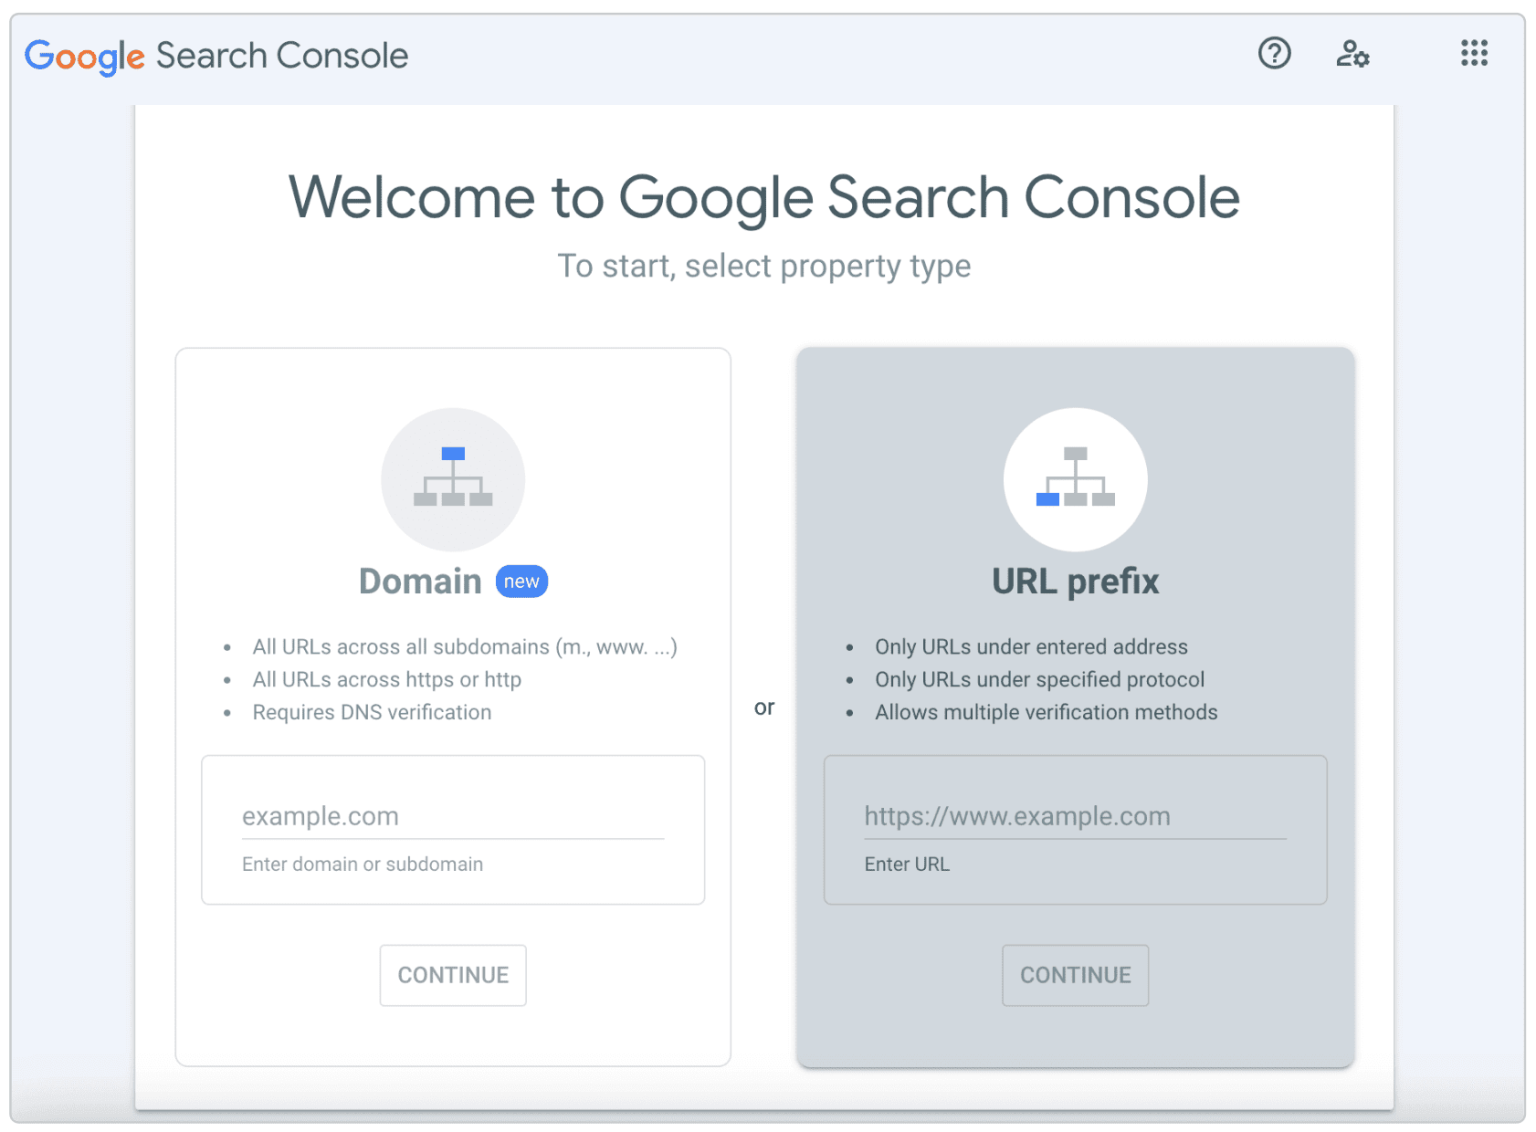Open the 'or' divider between cards
Screen dimensions: 1536x1132
click(x=764, y=706)
